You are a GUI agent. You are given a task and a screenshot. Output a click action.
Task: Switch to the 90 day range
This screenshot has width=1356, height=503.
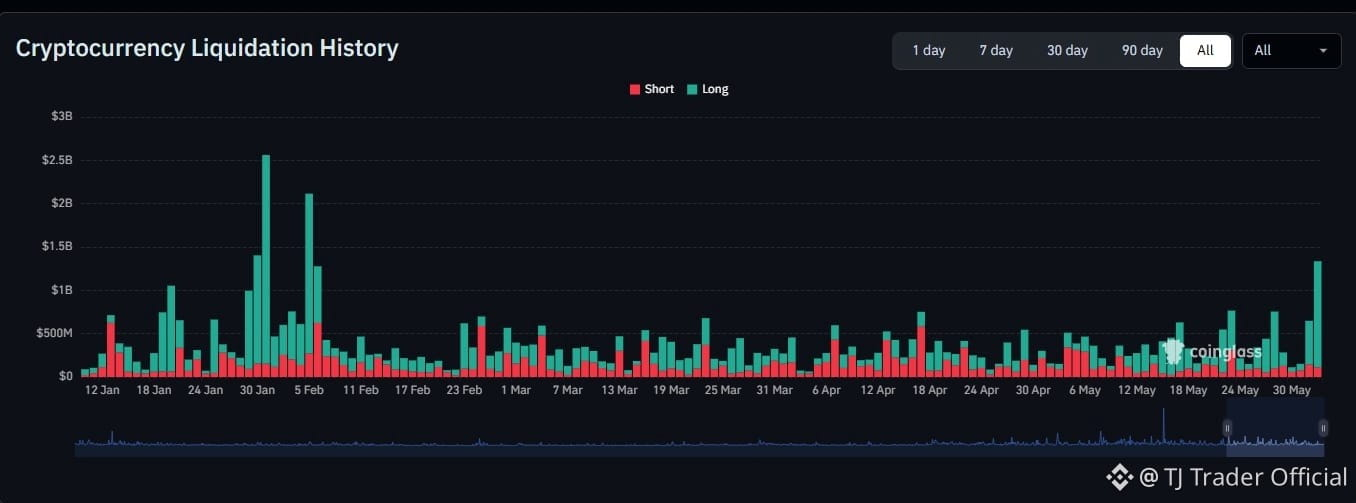click(1142, 50)
